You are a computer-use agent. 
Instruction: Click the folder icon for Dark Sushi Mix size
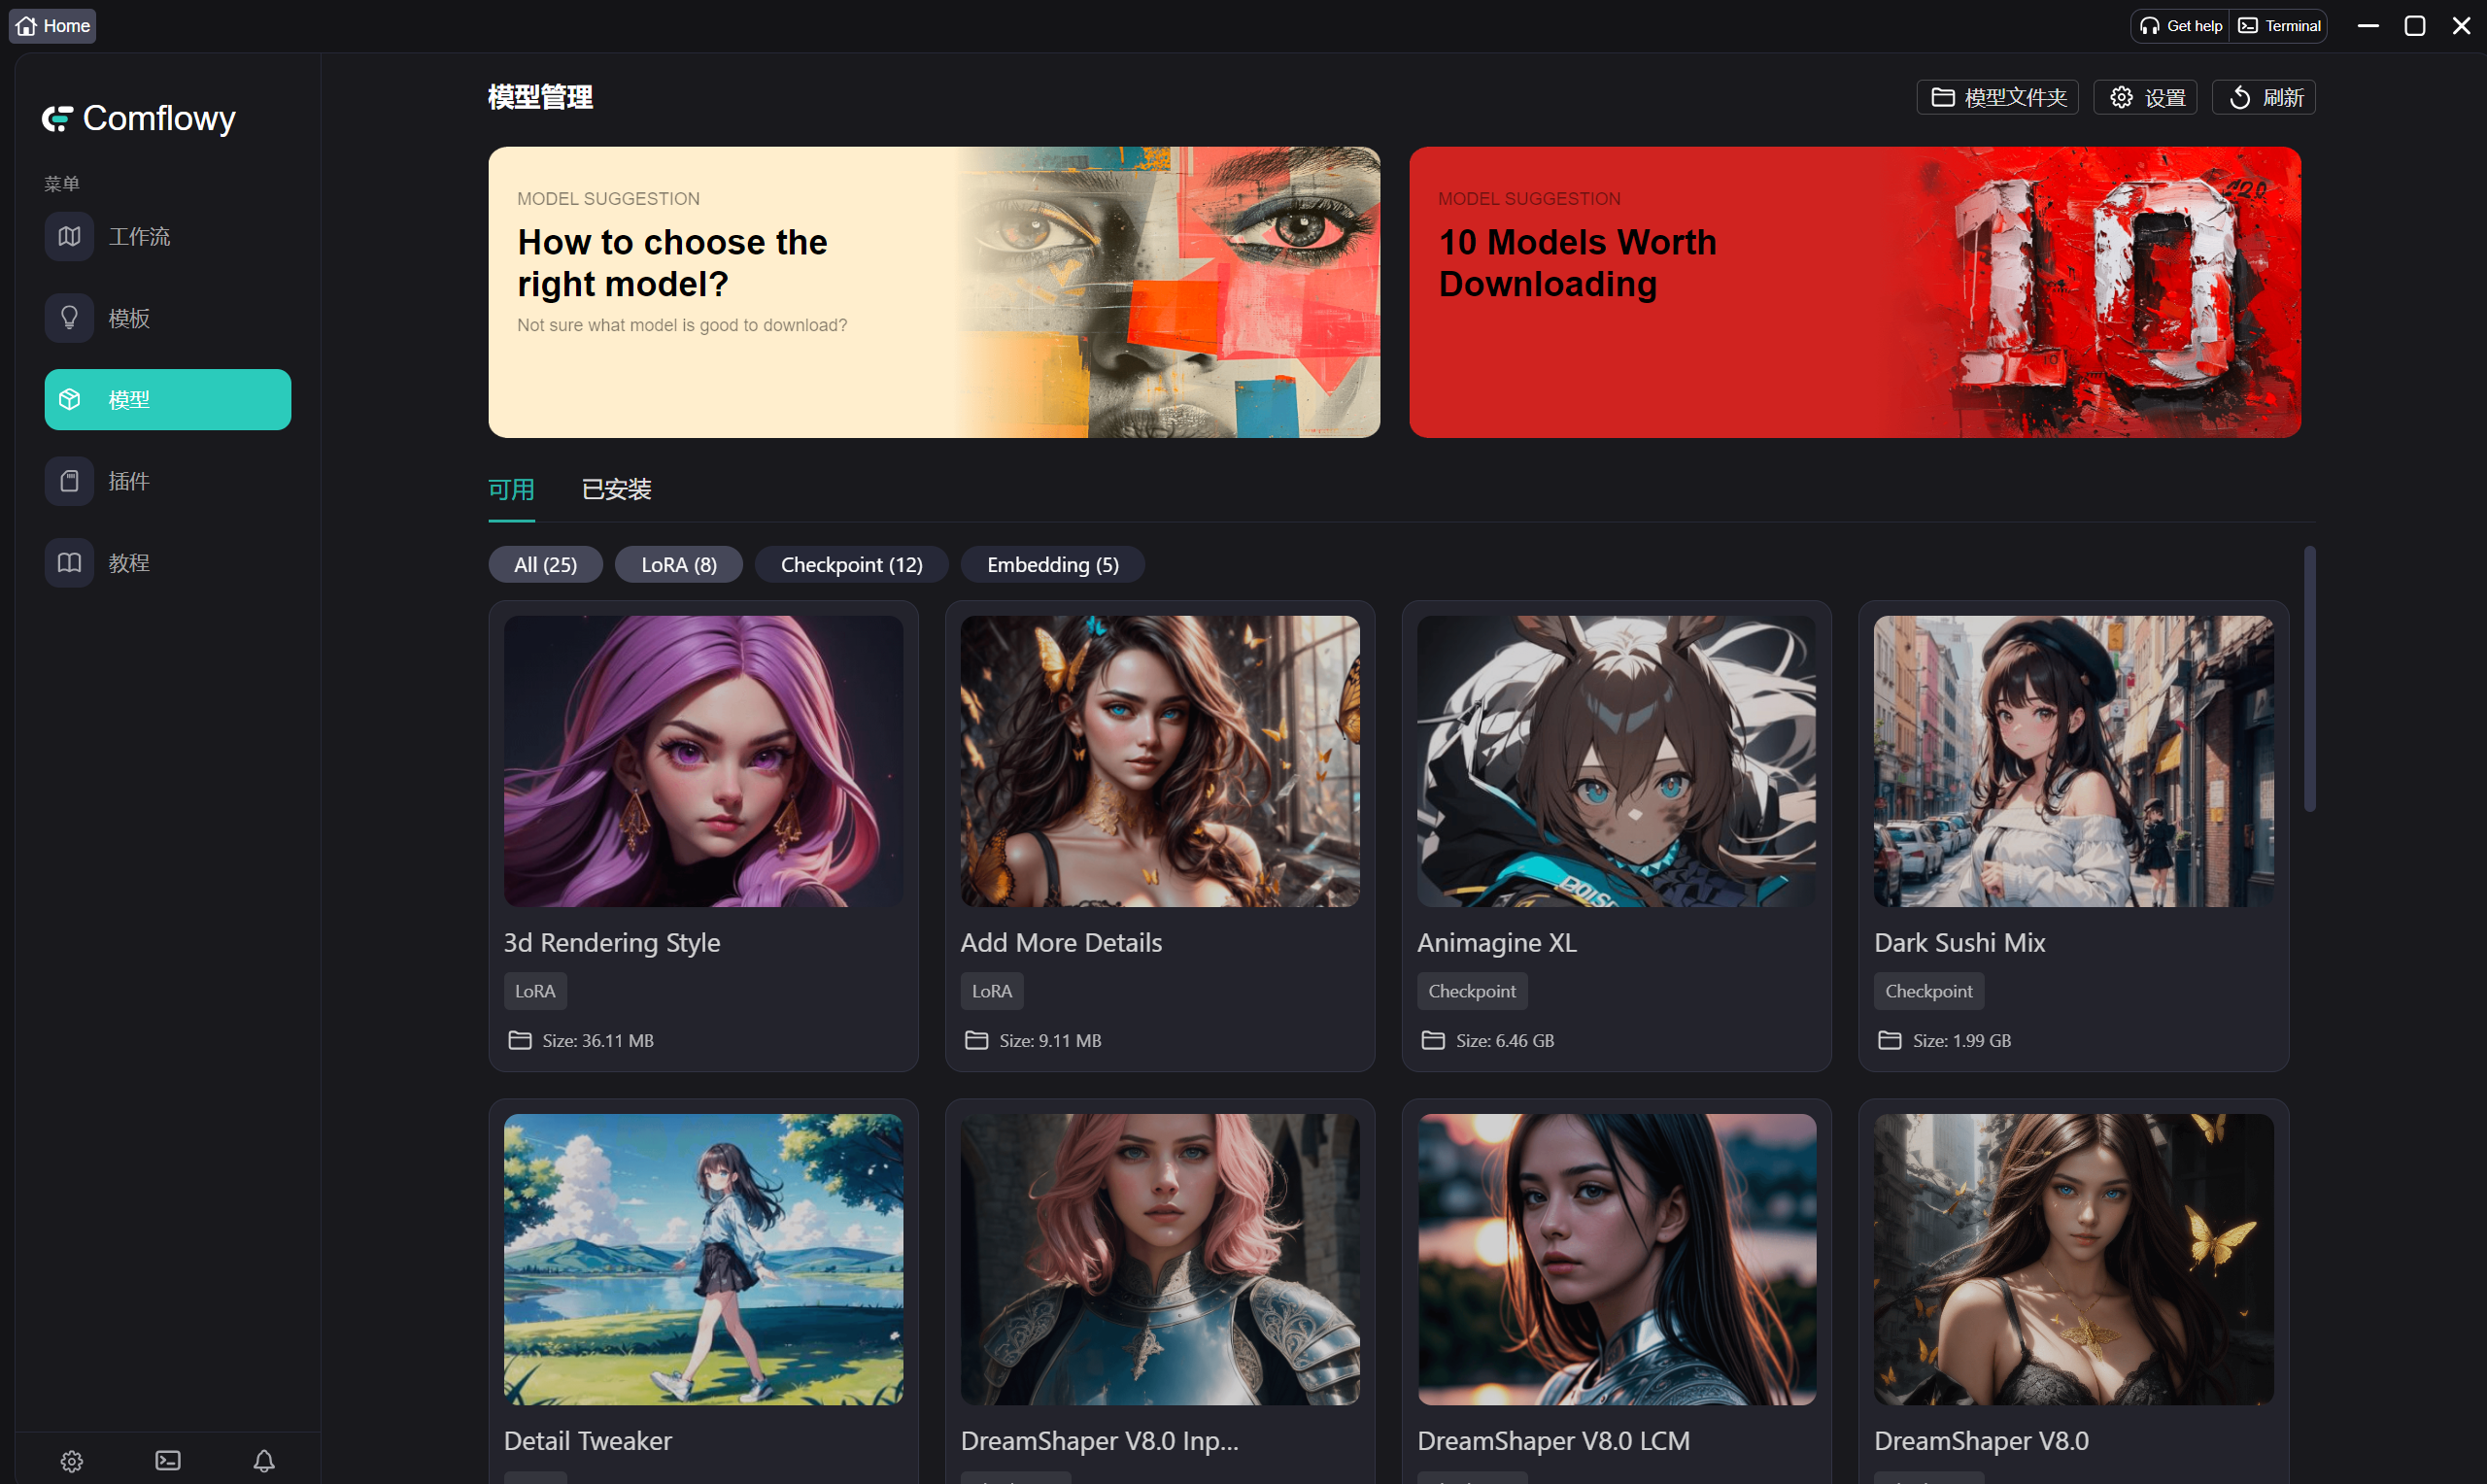1890,1040
